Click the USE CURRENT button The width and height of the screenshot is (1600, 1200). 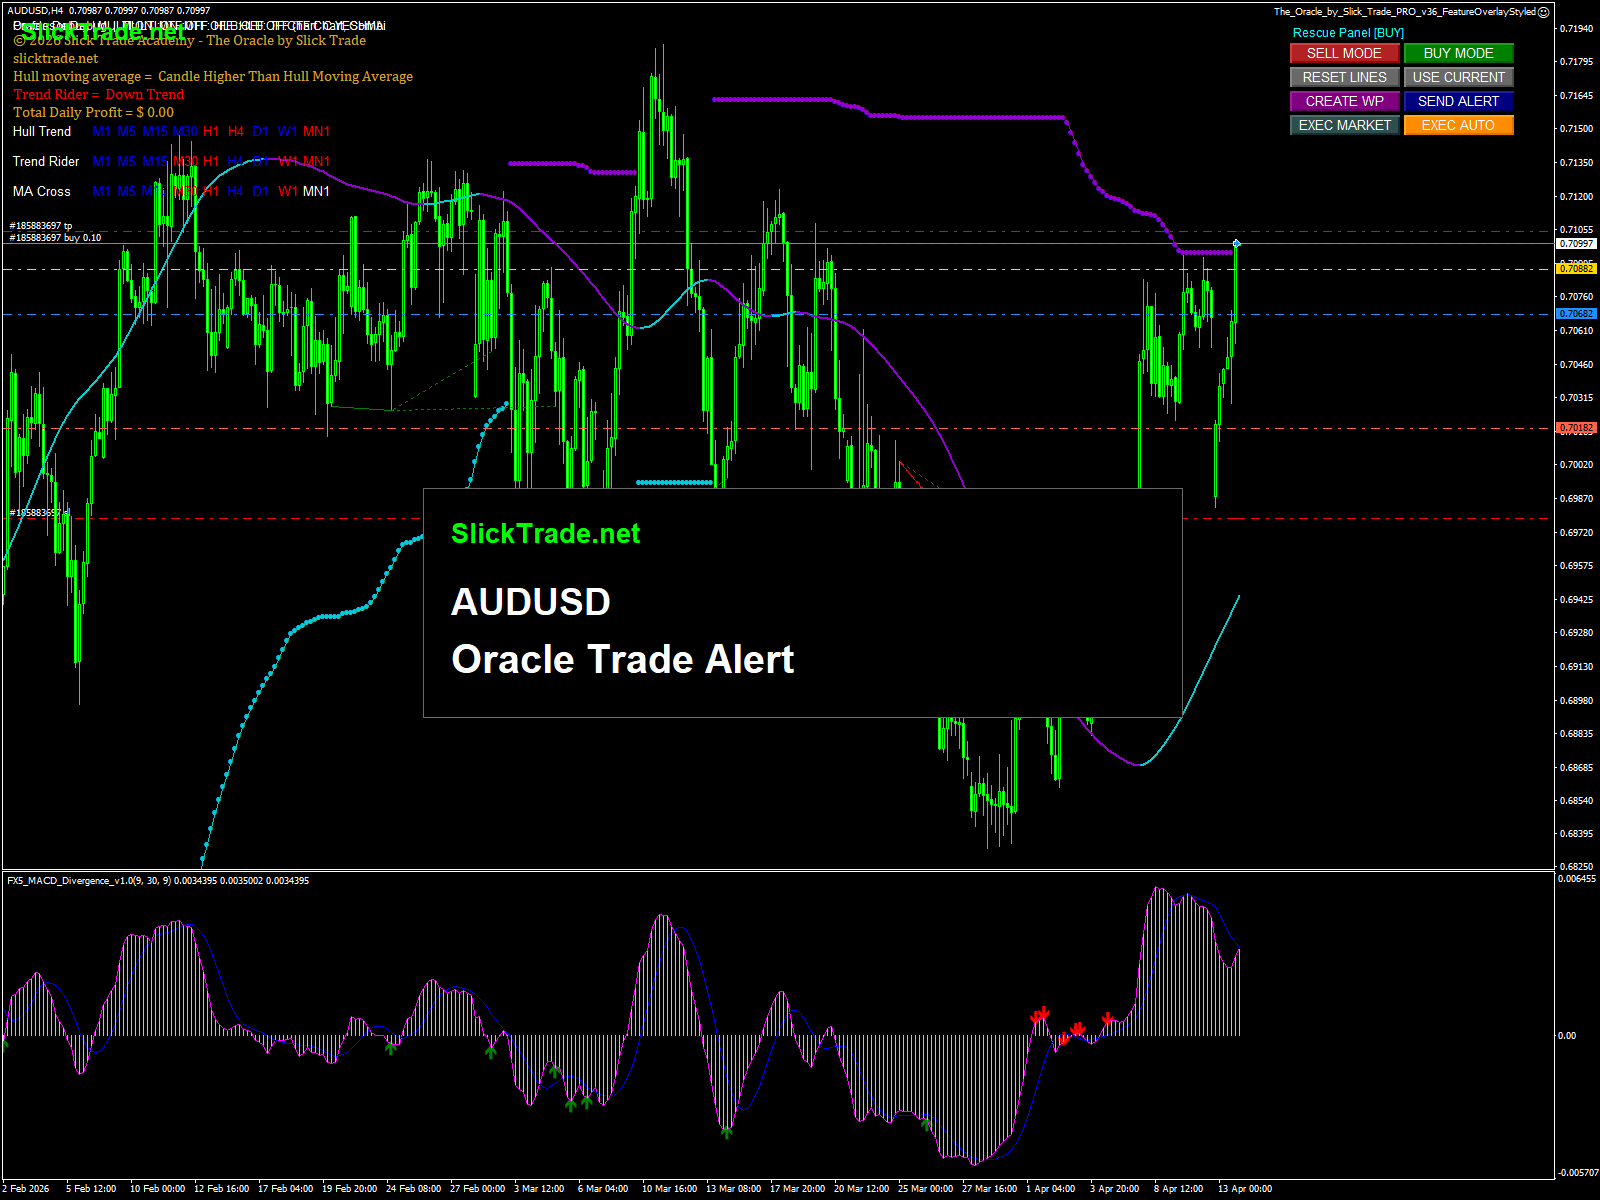[1458, 77]
